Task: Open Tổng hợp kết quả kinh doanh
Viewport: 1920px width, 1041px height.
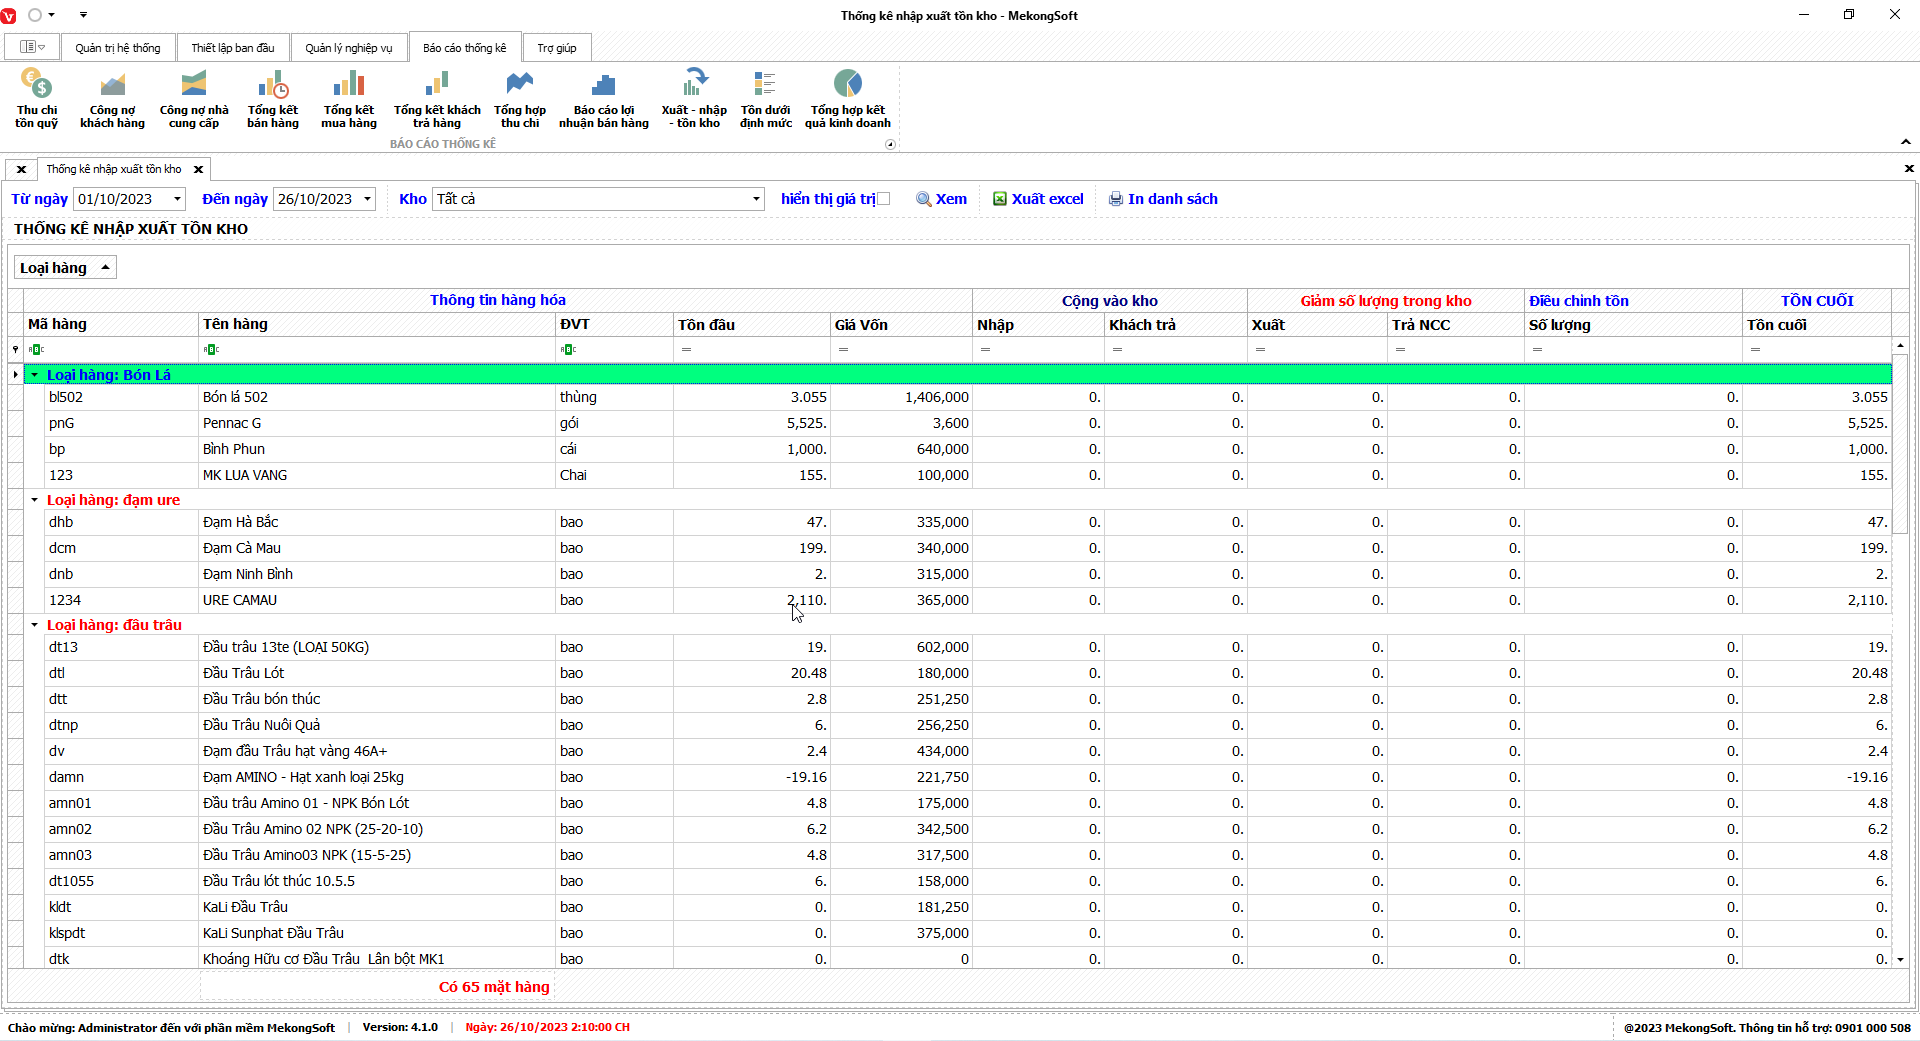Action: (x=847, y=98)
